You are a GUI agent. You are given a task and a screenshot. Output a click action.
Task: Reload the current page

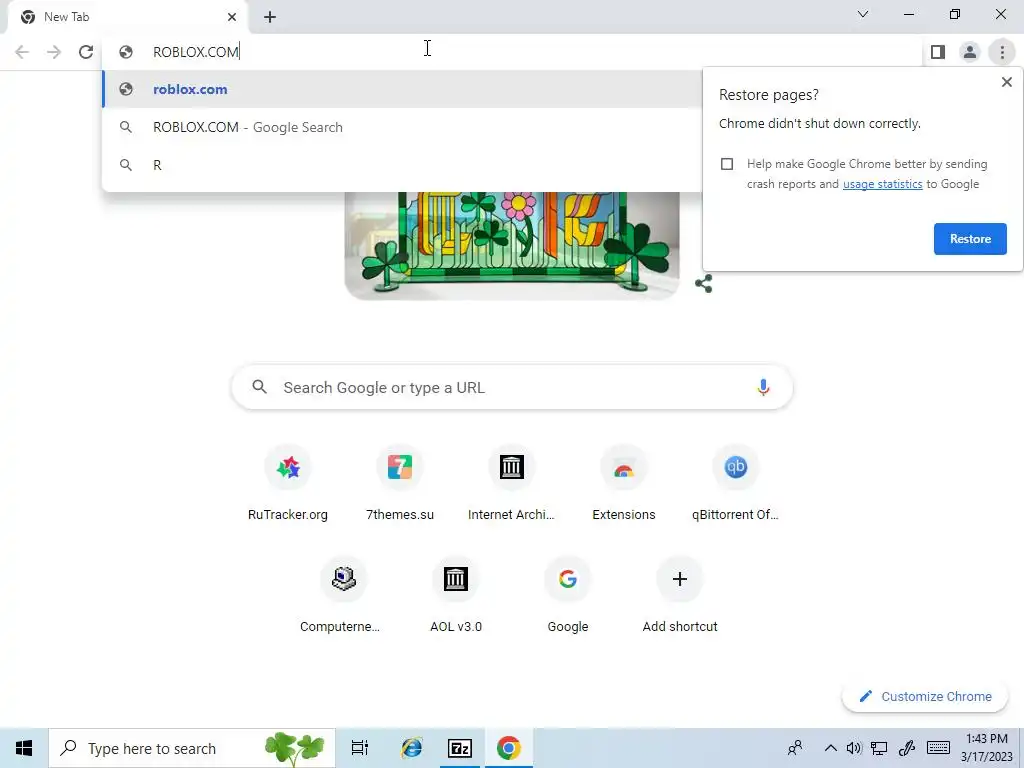[x=86, y=52]
